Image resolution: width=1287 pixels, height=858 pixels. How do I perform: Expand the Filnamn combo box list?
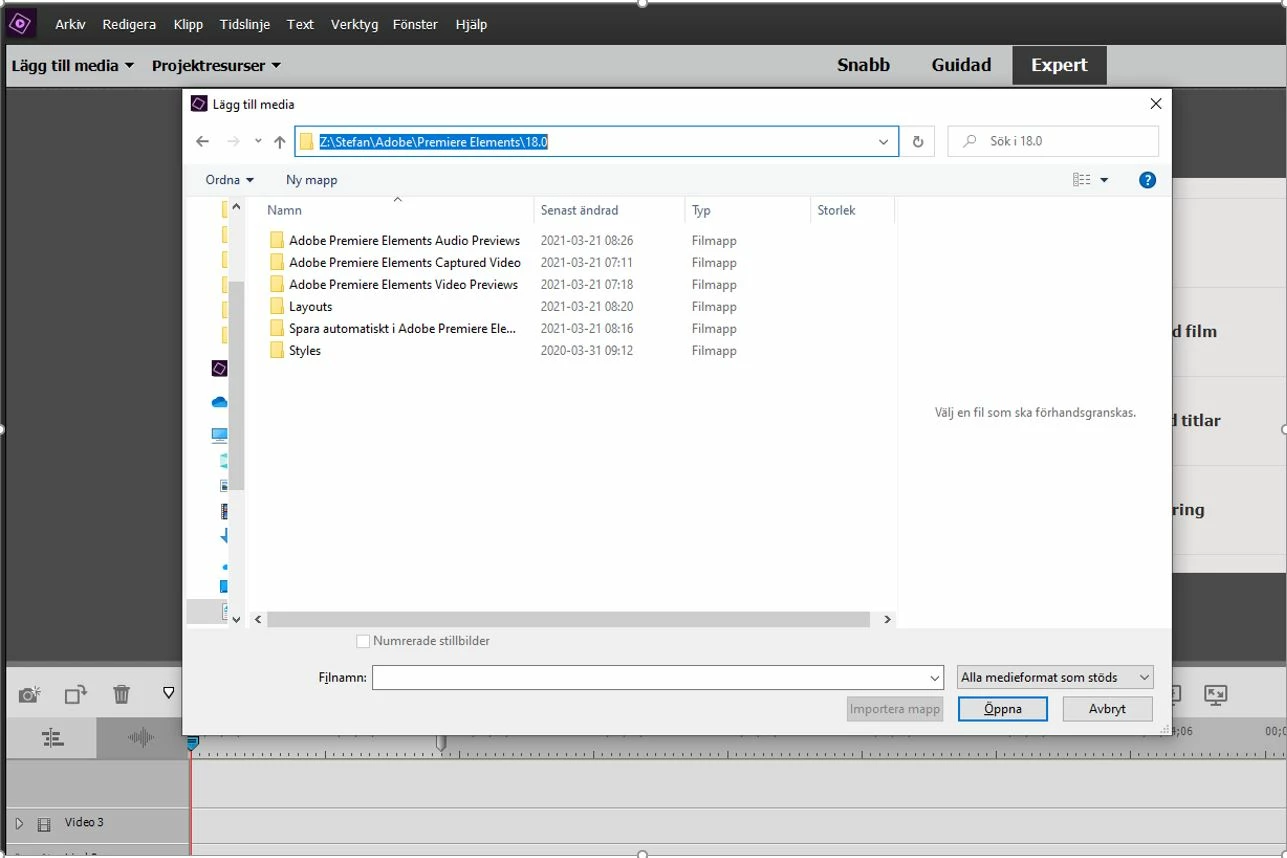pyautogui.click(x=935, y=678)
